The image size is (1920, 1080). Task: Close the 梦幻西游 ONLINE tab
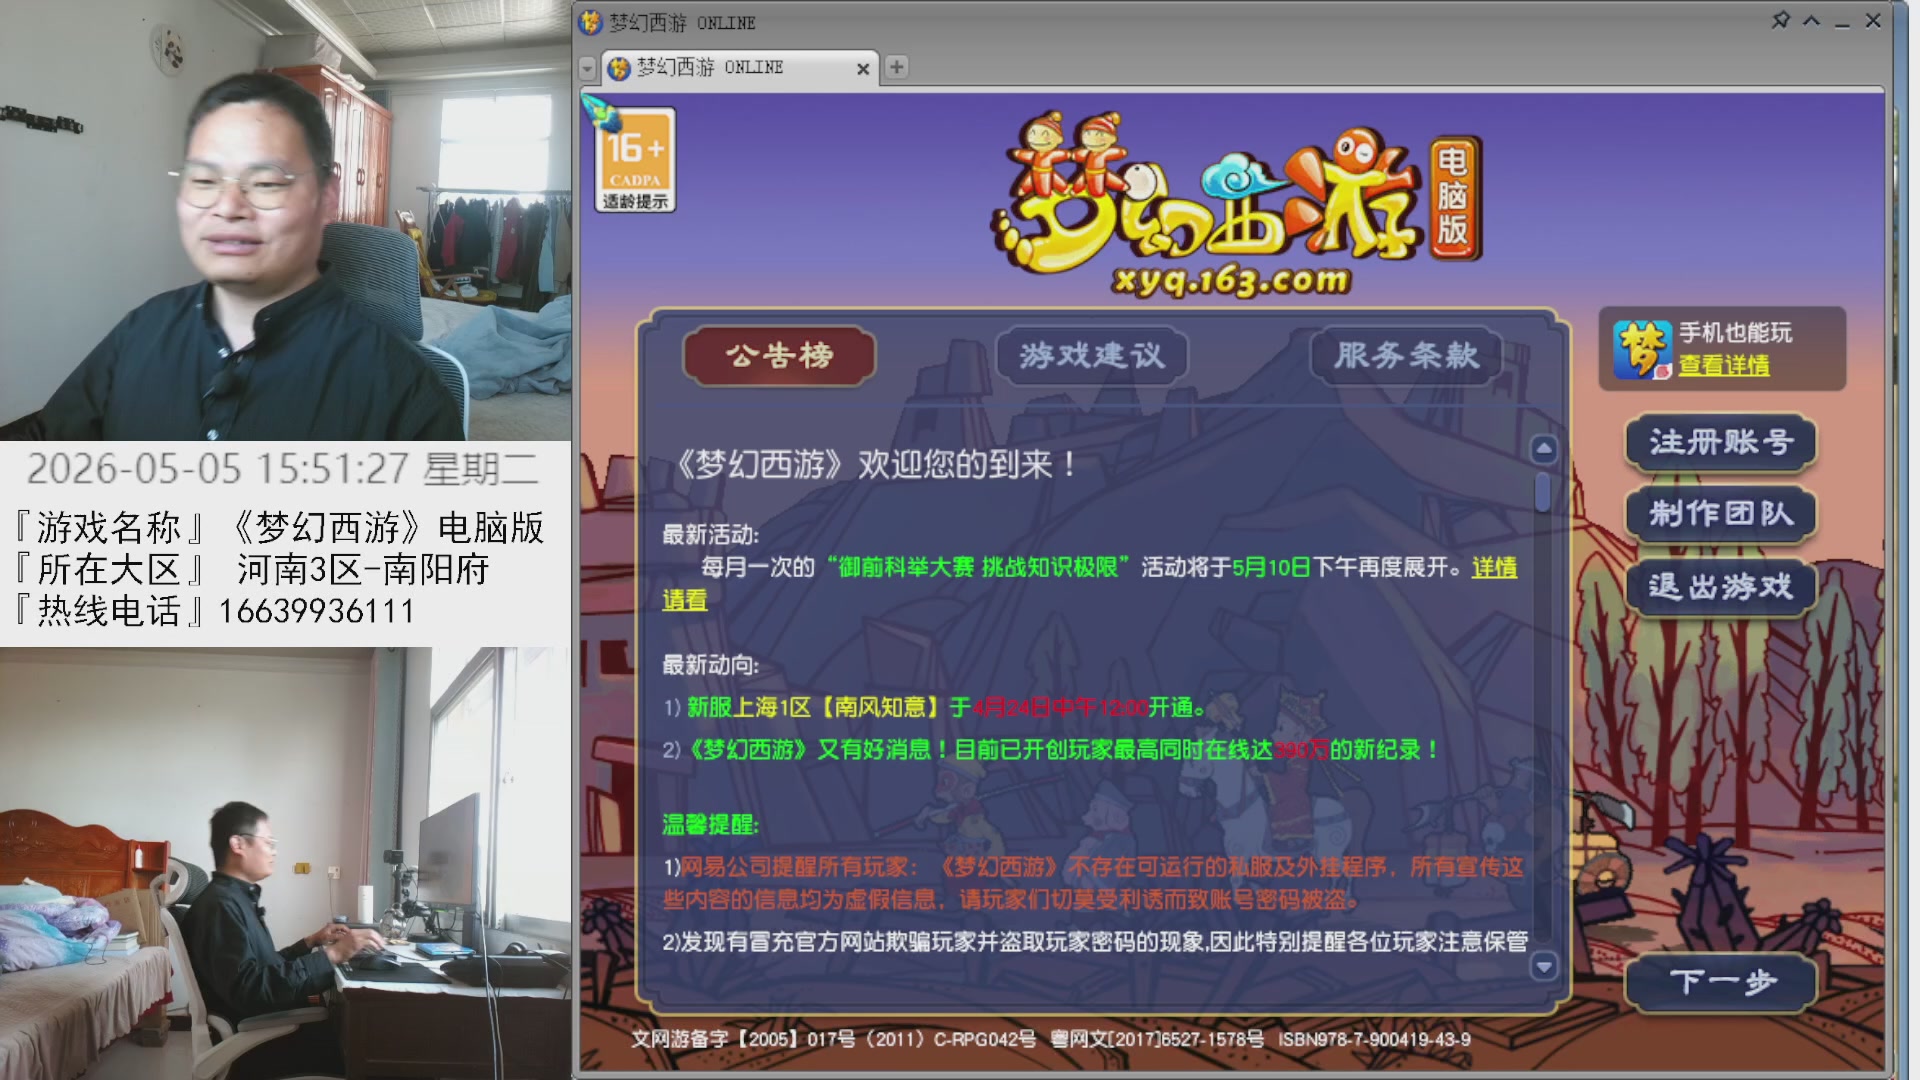[863, 68]
